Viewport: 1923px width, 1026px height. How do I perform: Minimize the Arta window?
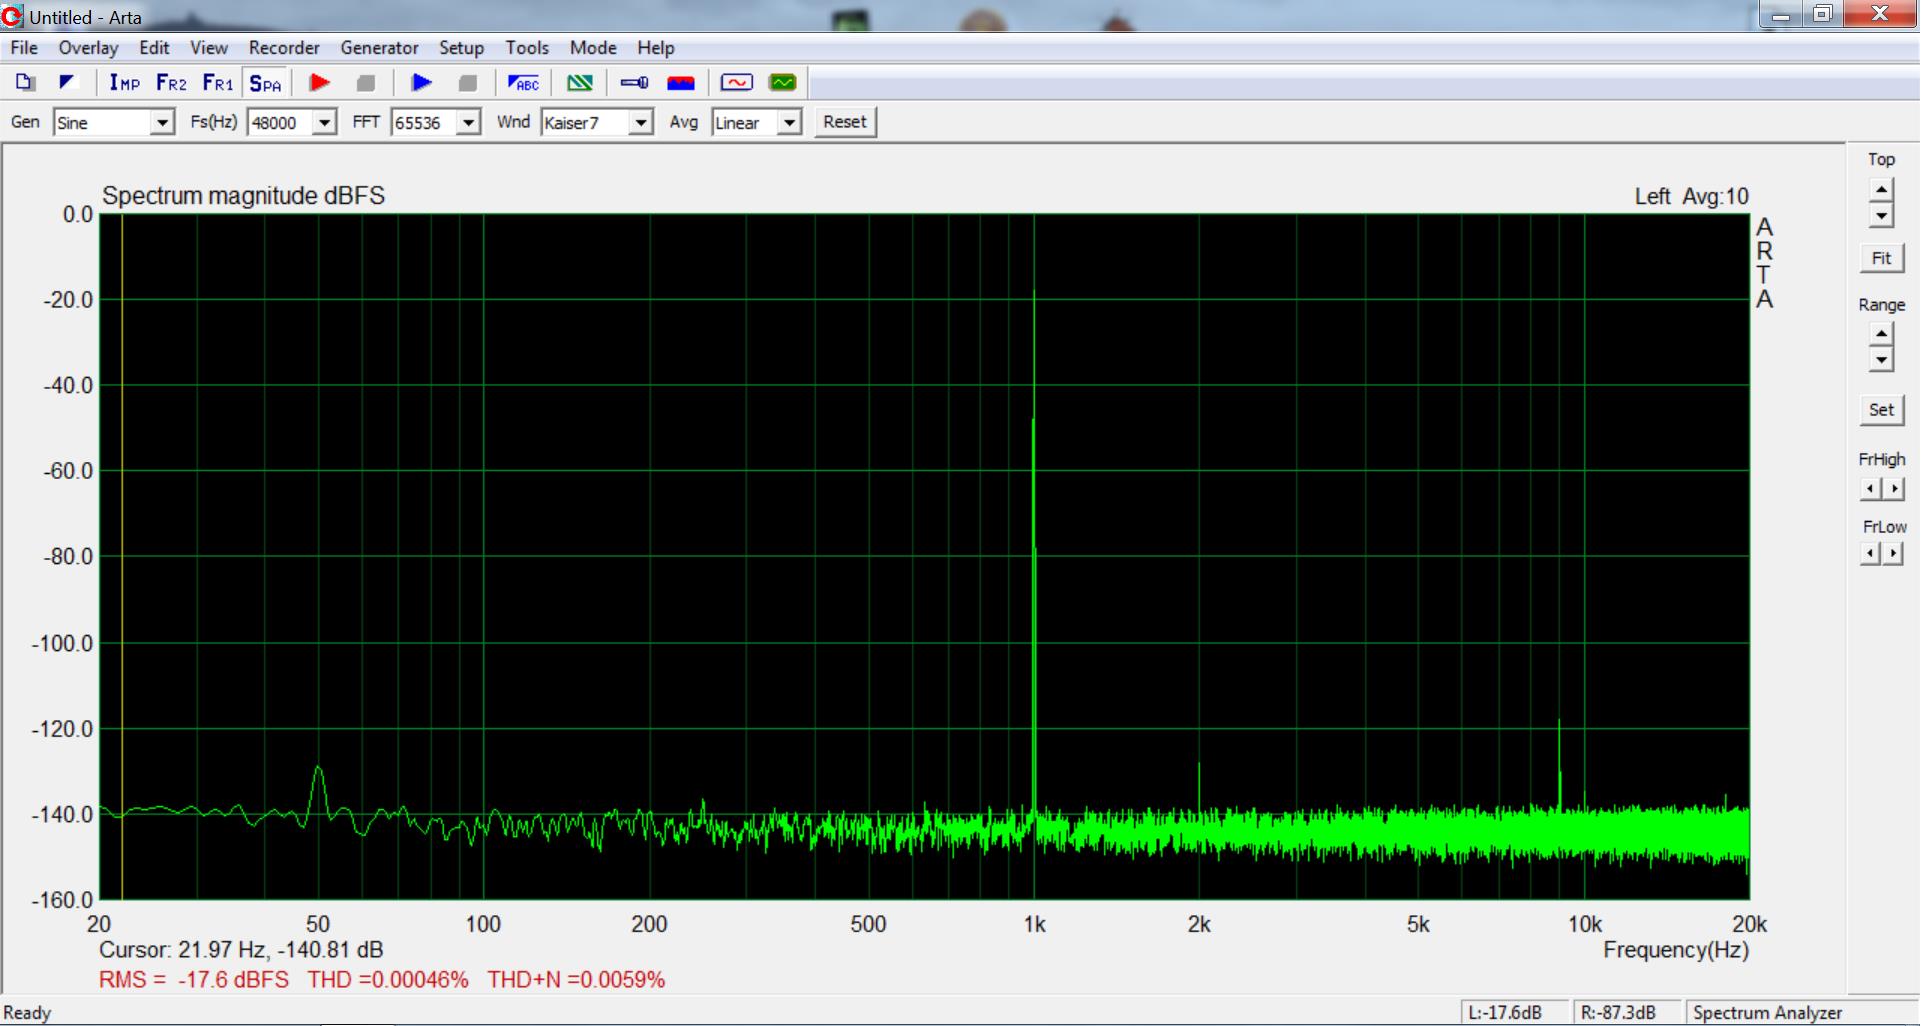click(1781, 14)
